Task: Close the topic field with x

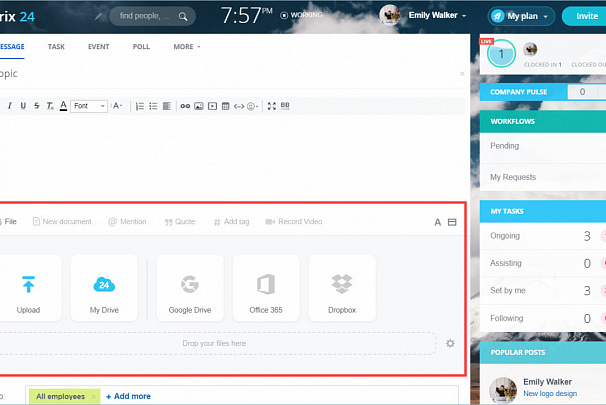Action: point(462,73)
